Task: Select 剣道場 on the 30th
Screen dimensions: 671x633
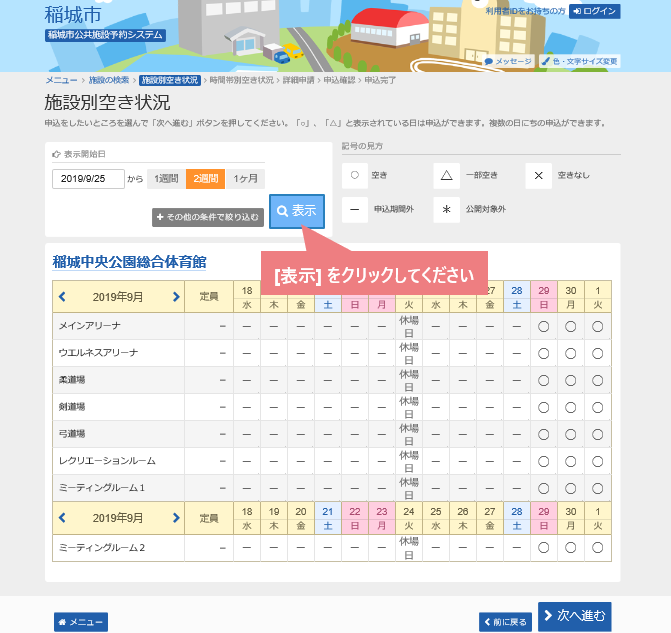Action: click(570, 407)
